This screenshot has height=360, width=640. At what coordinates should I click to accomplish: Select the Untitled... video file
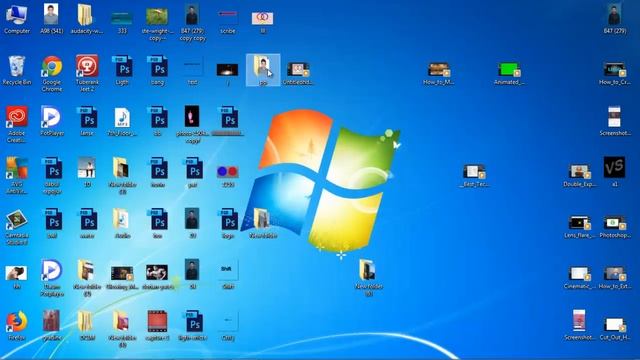pyautogui.click(x=298, y=73)
